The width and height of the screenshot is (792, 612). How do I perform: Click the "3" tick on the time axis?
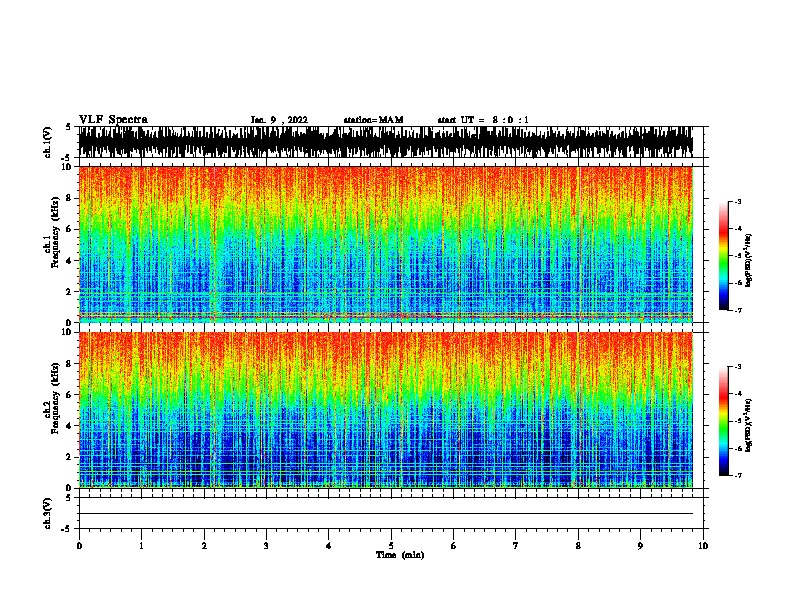pyautogui.click(x=266, y=546)
